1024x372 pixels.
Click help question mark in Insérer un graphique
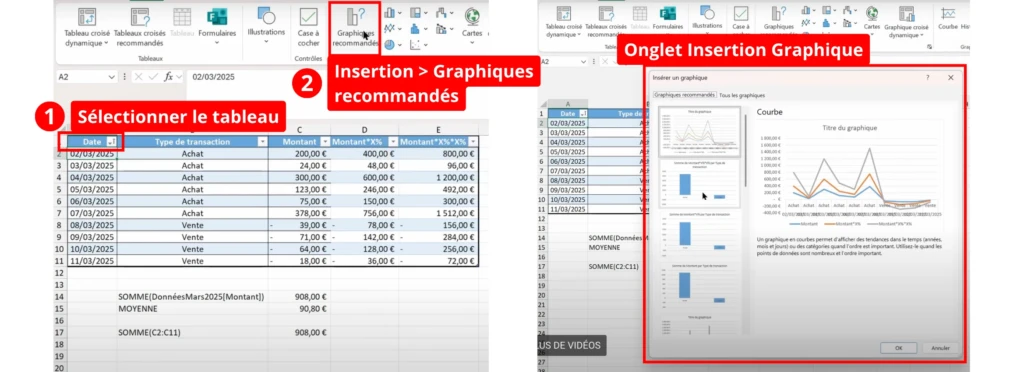[x=927, y=78]
